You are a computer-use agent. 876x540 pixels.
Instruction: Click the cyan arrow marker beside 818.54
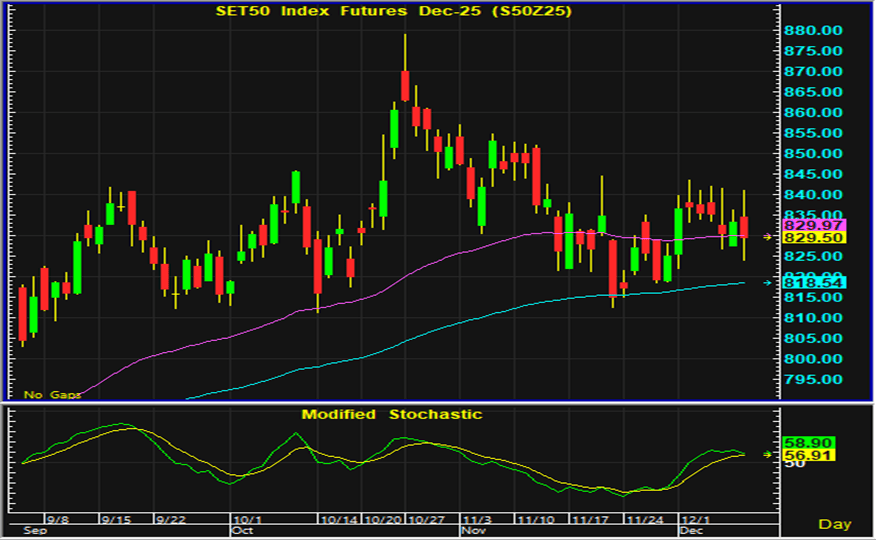coord(767,283)
